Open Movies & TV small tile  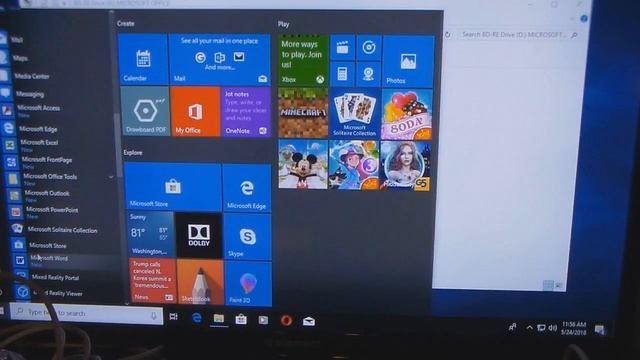(x=342, y=48)
